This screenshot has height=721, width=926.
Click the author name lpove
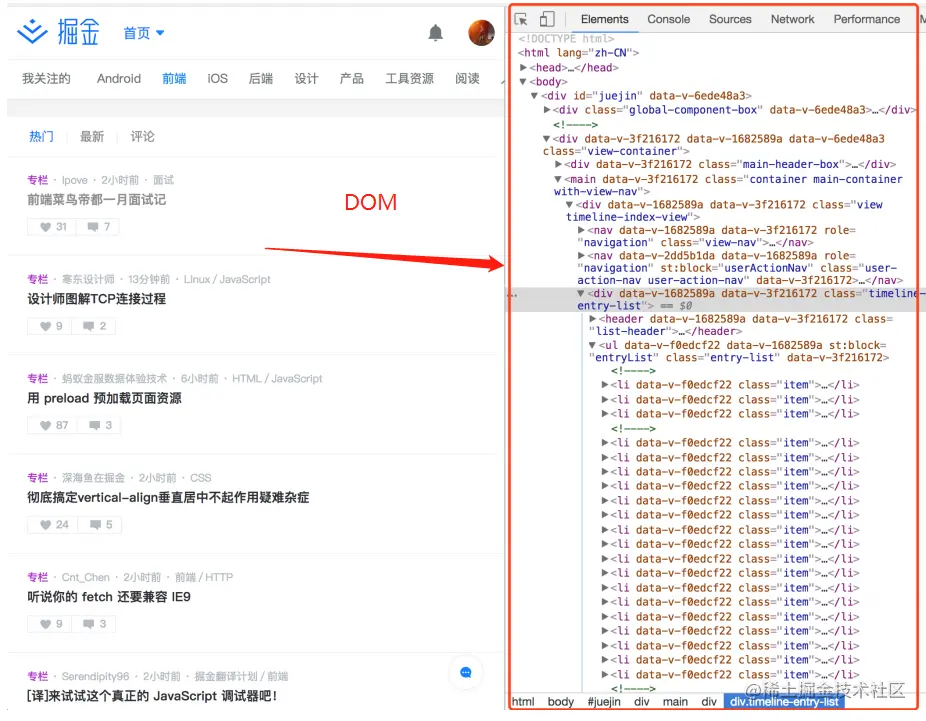pyautogui.click(x=74, y=180)
